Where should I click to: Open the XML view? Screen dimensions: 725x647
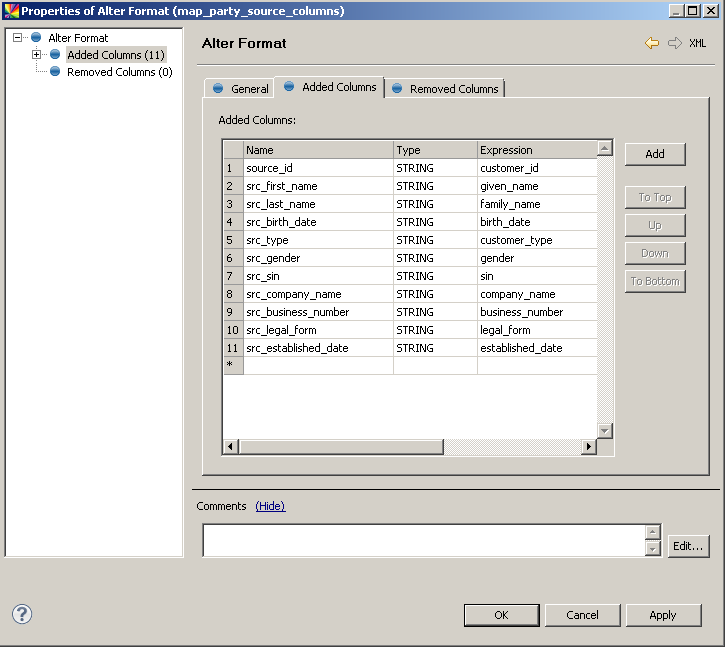coord(697,44)
